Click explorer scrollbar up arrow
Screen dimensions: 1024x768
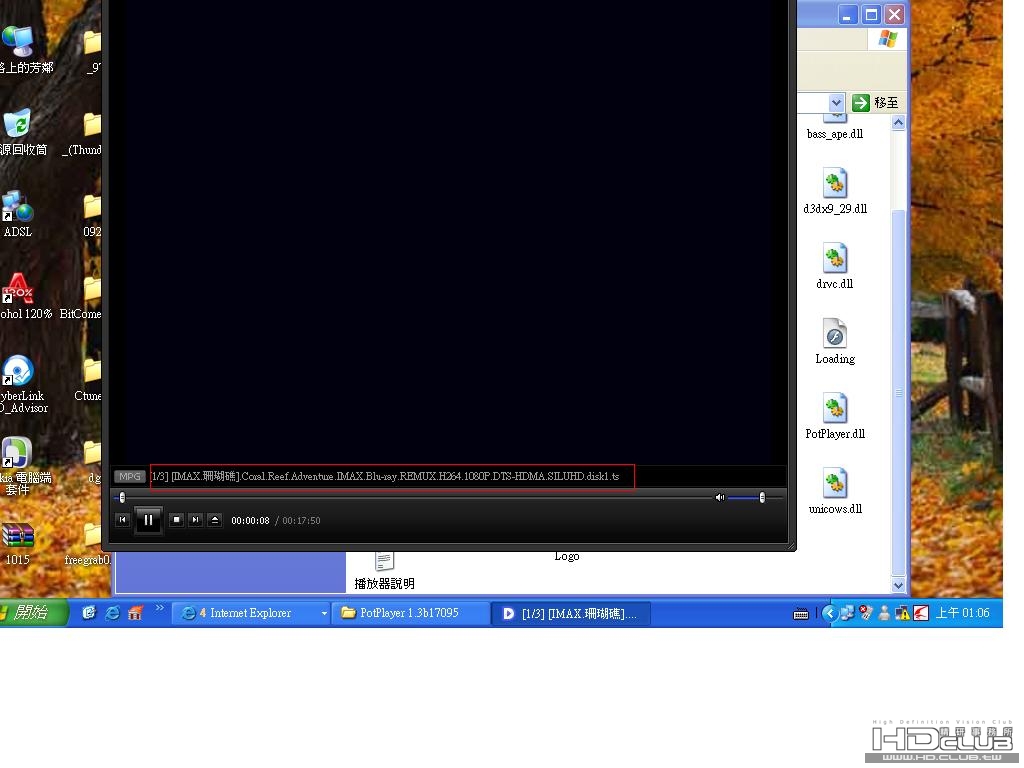tap(899, 123)
